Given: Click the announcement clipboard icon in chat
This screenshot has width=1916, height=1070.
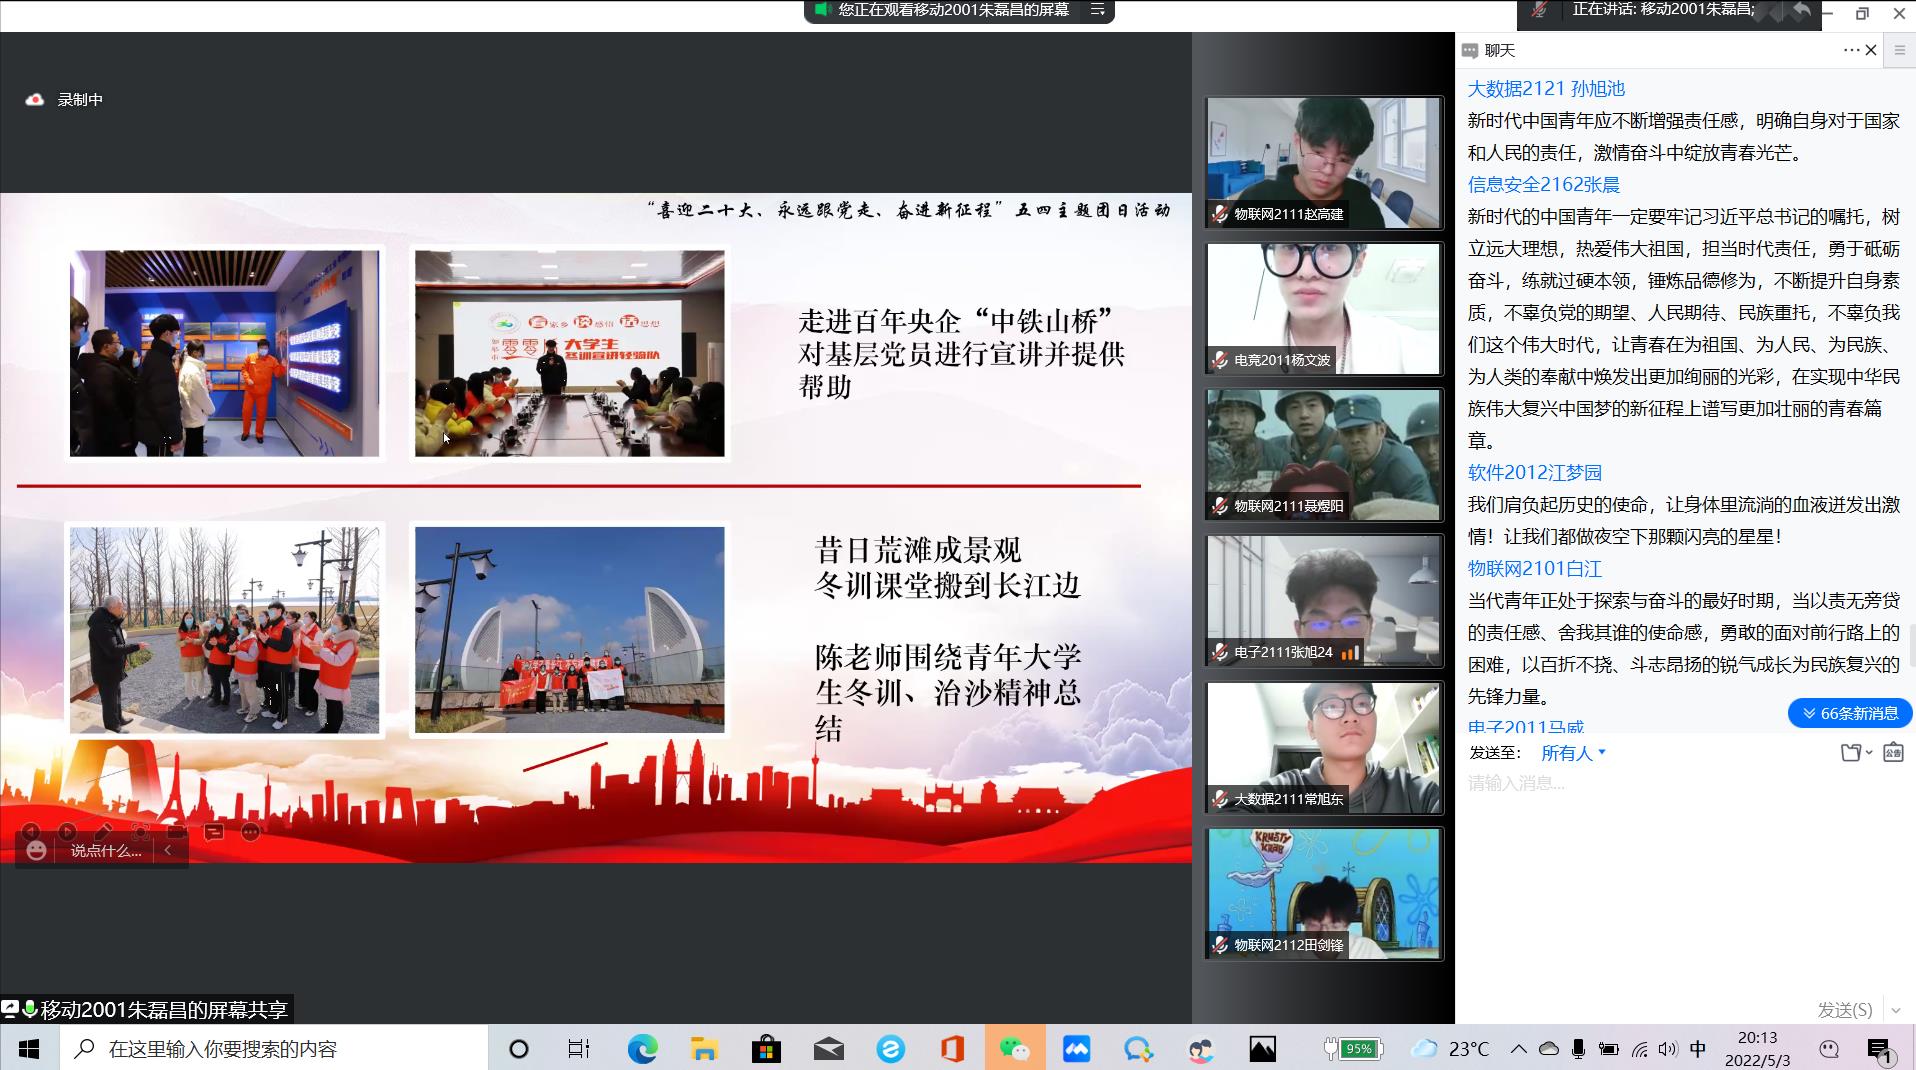Looking at the screenshot, I should click(1893, 753).
